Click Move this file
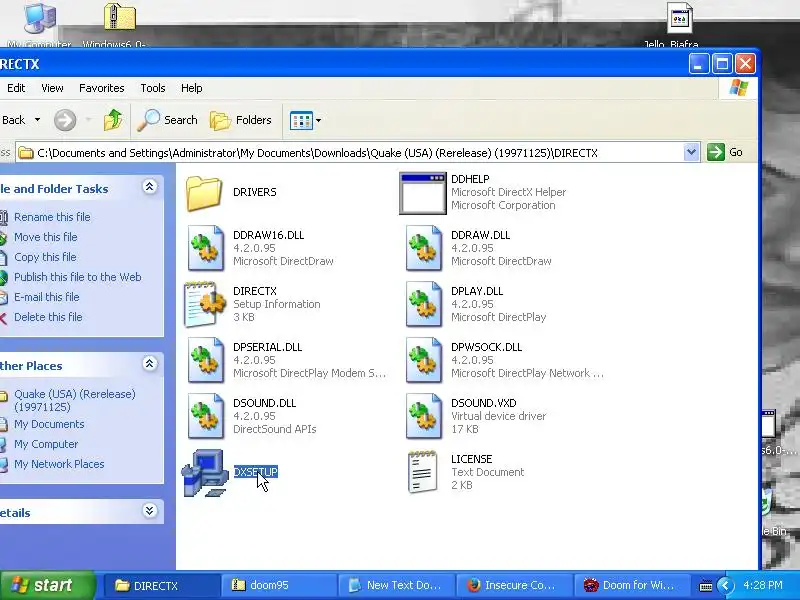The width and height of the screenshot is (800, 600). 45,237
